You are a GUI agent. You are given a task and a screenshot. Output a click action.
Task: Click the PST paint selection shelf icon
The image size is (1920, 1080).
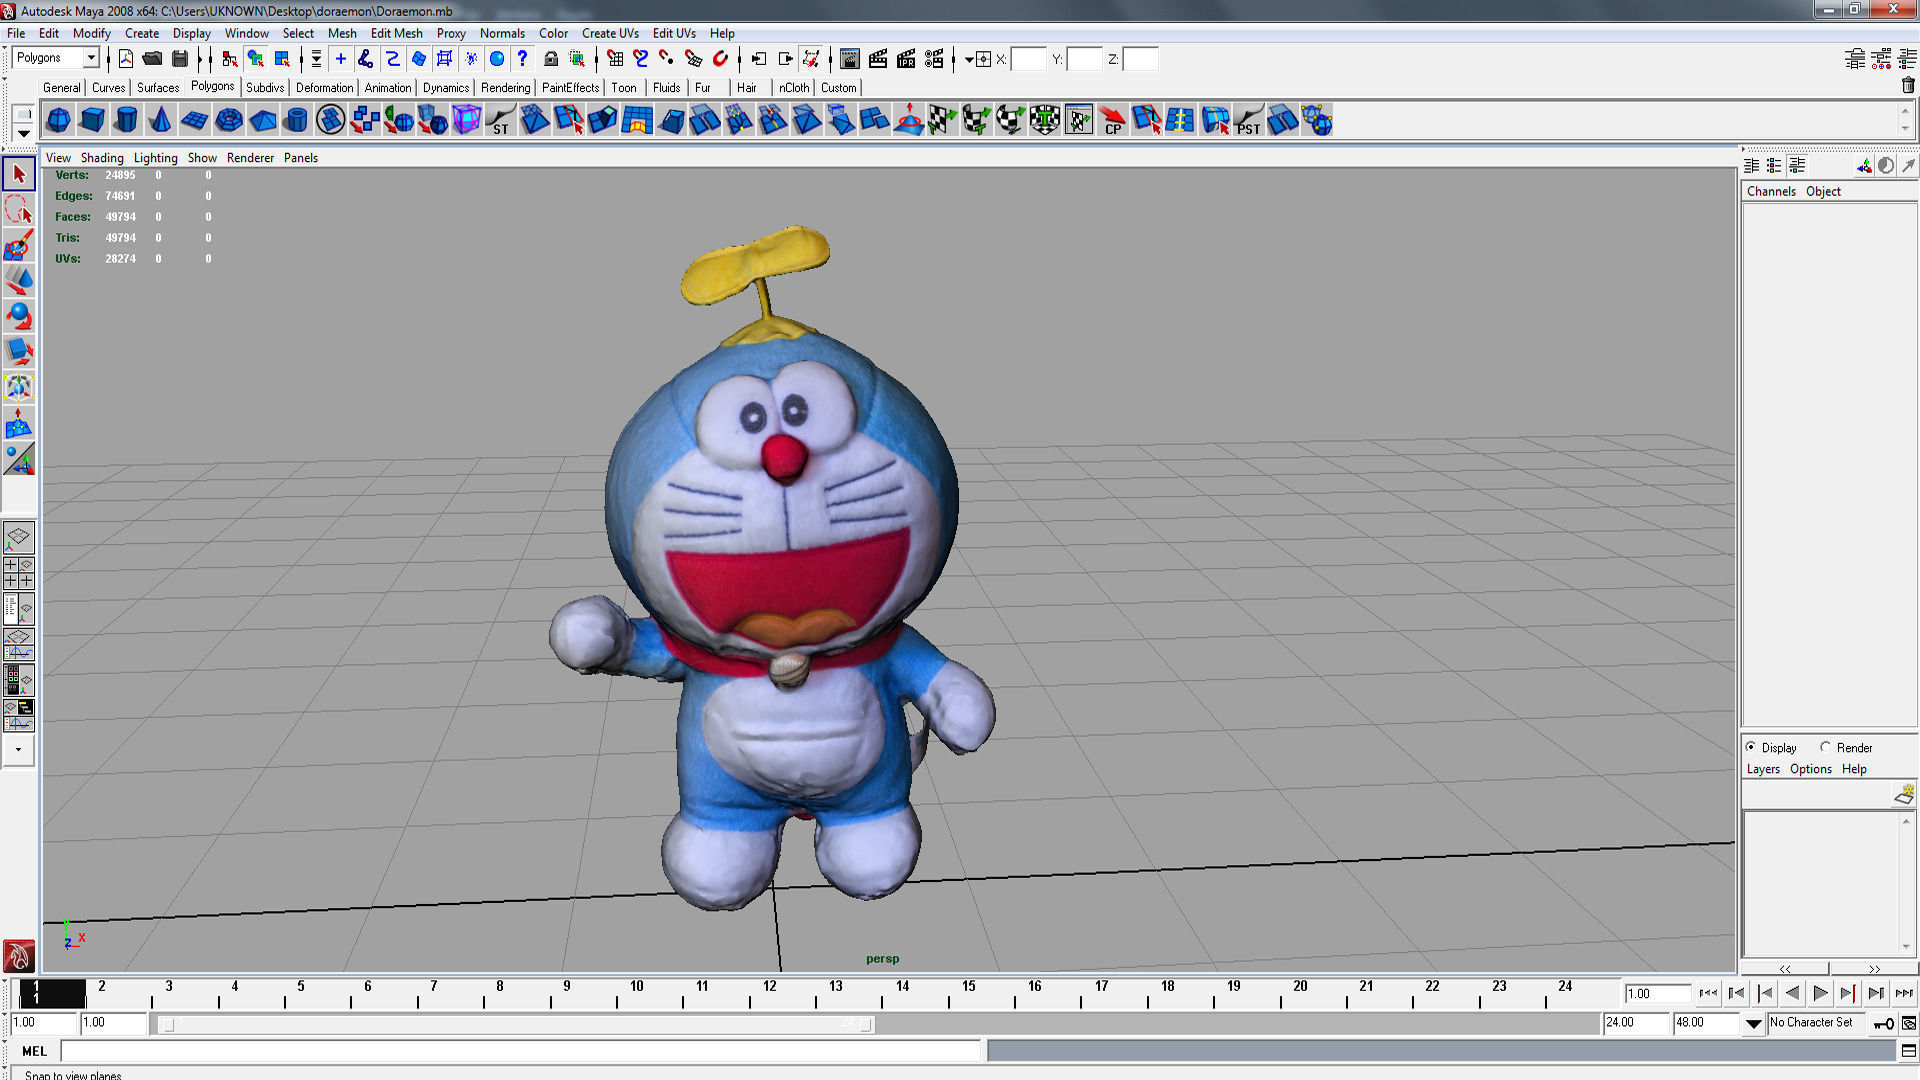[x=1248, y=121]
